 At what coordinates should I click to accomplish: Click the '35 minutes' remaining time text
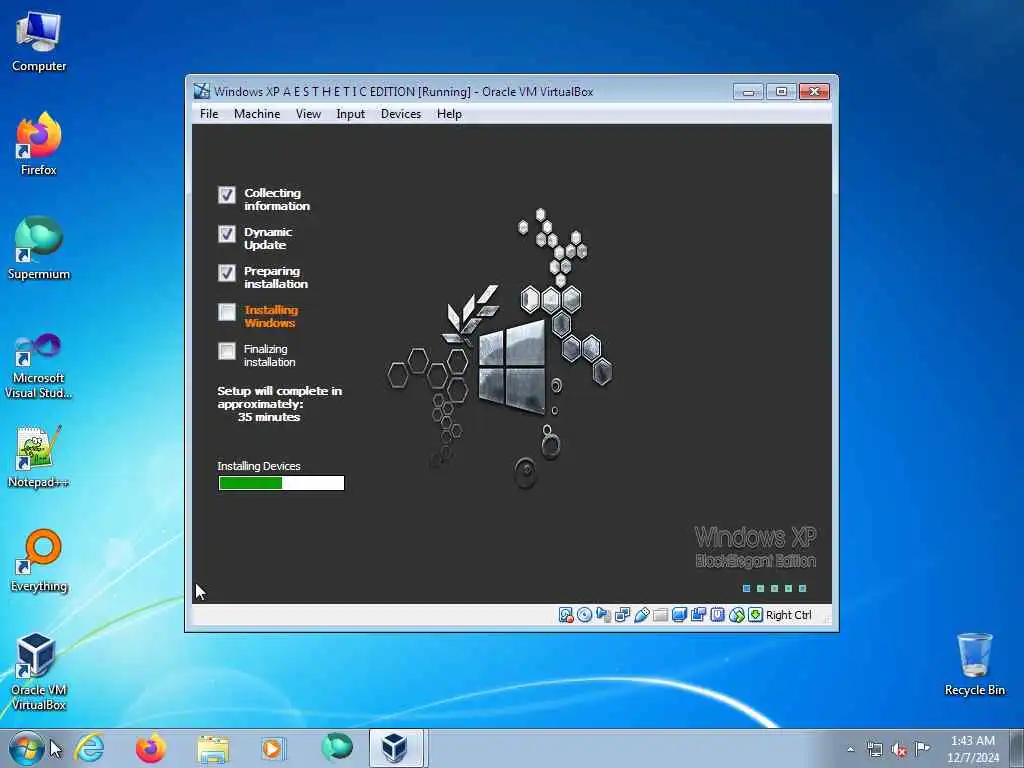(x=269, y=417)
